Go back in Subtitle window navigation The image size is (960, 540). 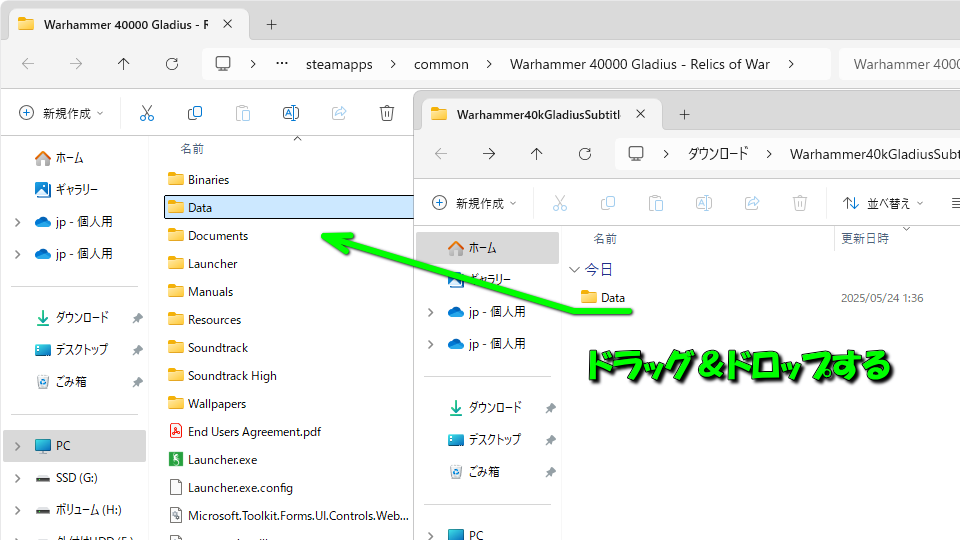click(x=441, y=154)
